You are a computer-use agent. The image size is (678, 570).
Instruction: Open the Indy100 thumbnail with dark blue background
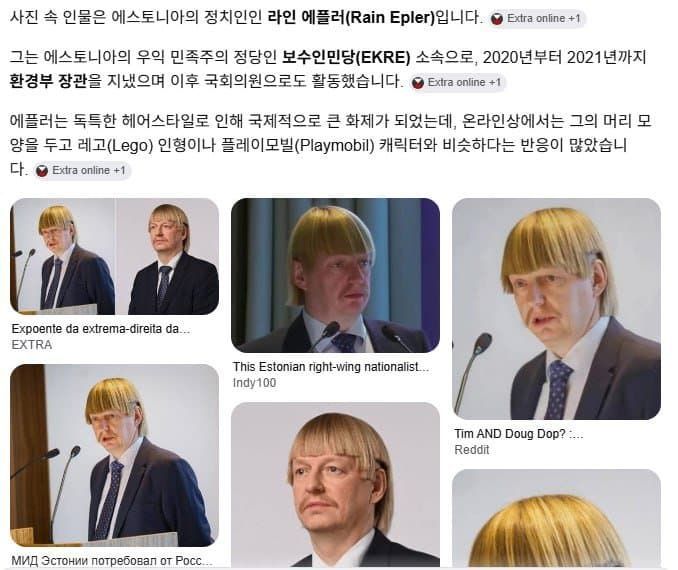tap(336, 275)
